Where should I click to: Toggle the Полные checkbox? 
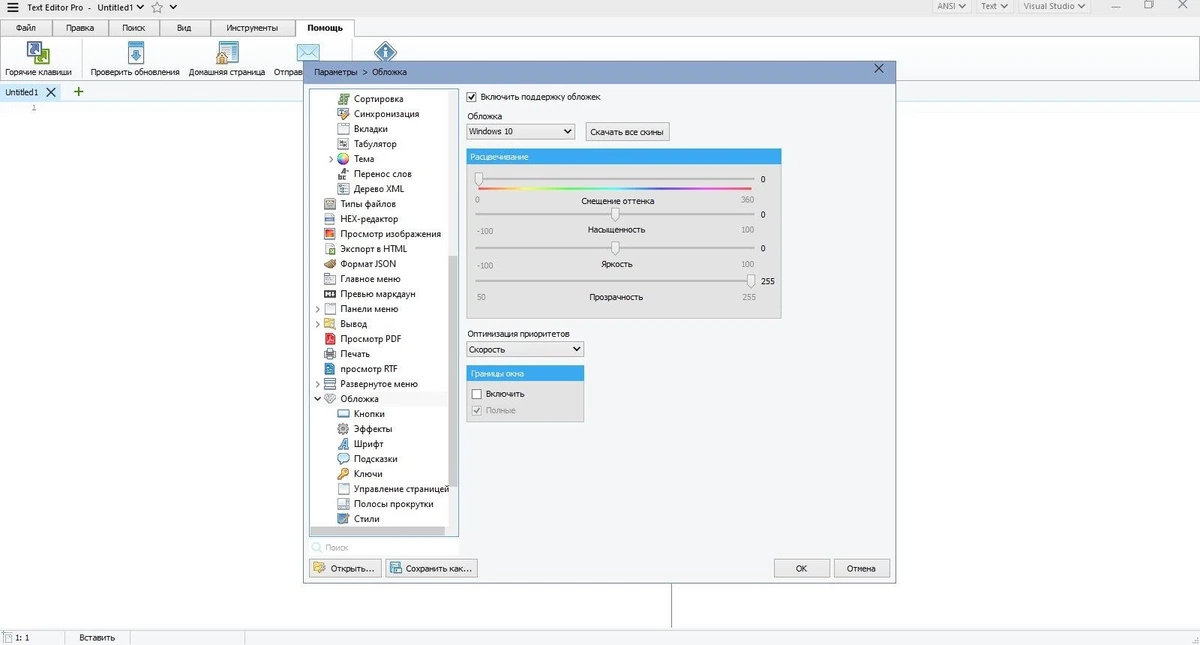coord(477,411)
